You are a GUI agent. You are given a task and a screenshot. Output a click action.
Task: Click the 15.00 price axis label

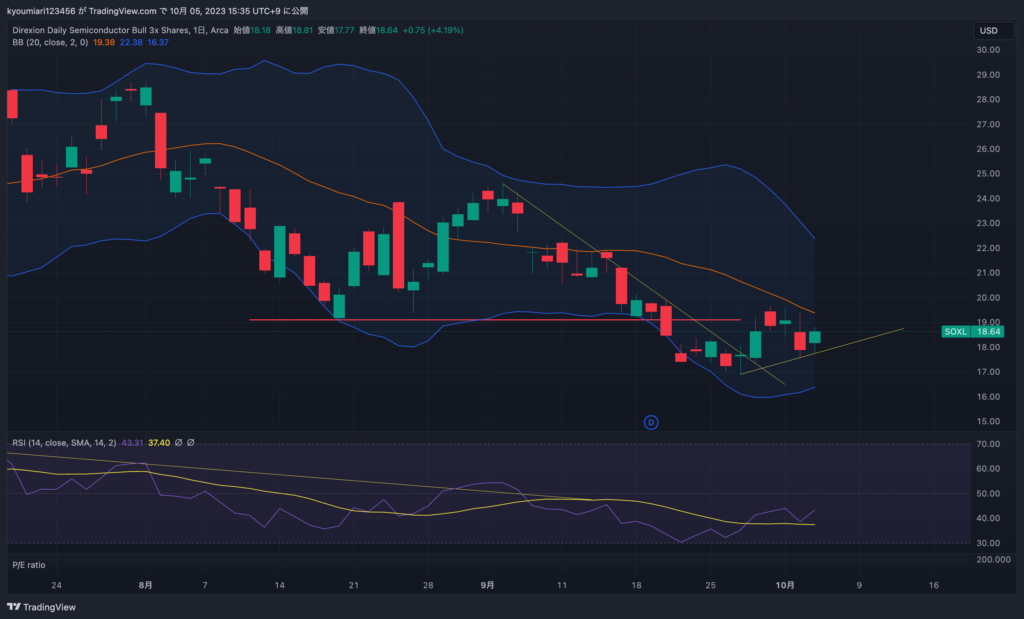point(988,421)
